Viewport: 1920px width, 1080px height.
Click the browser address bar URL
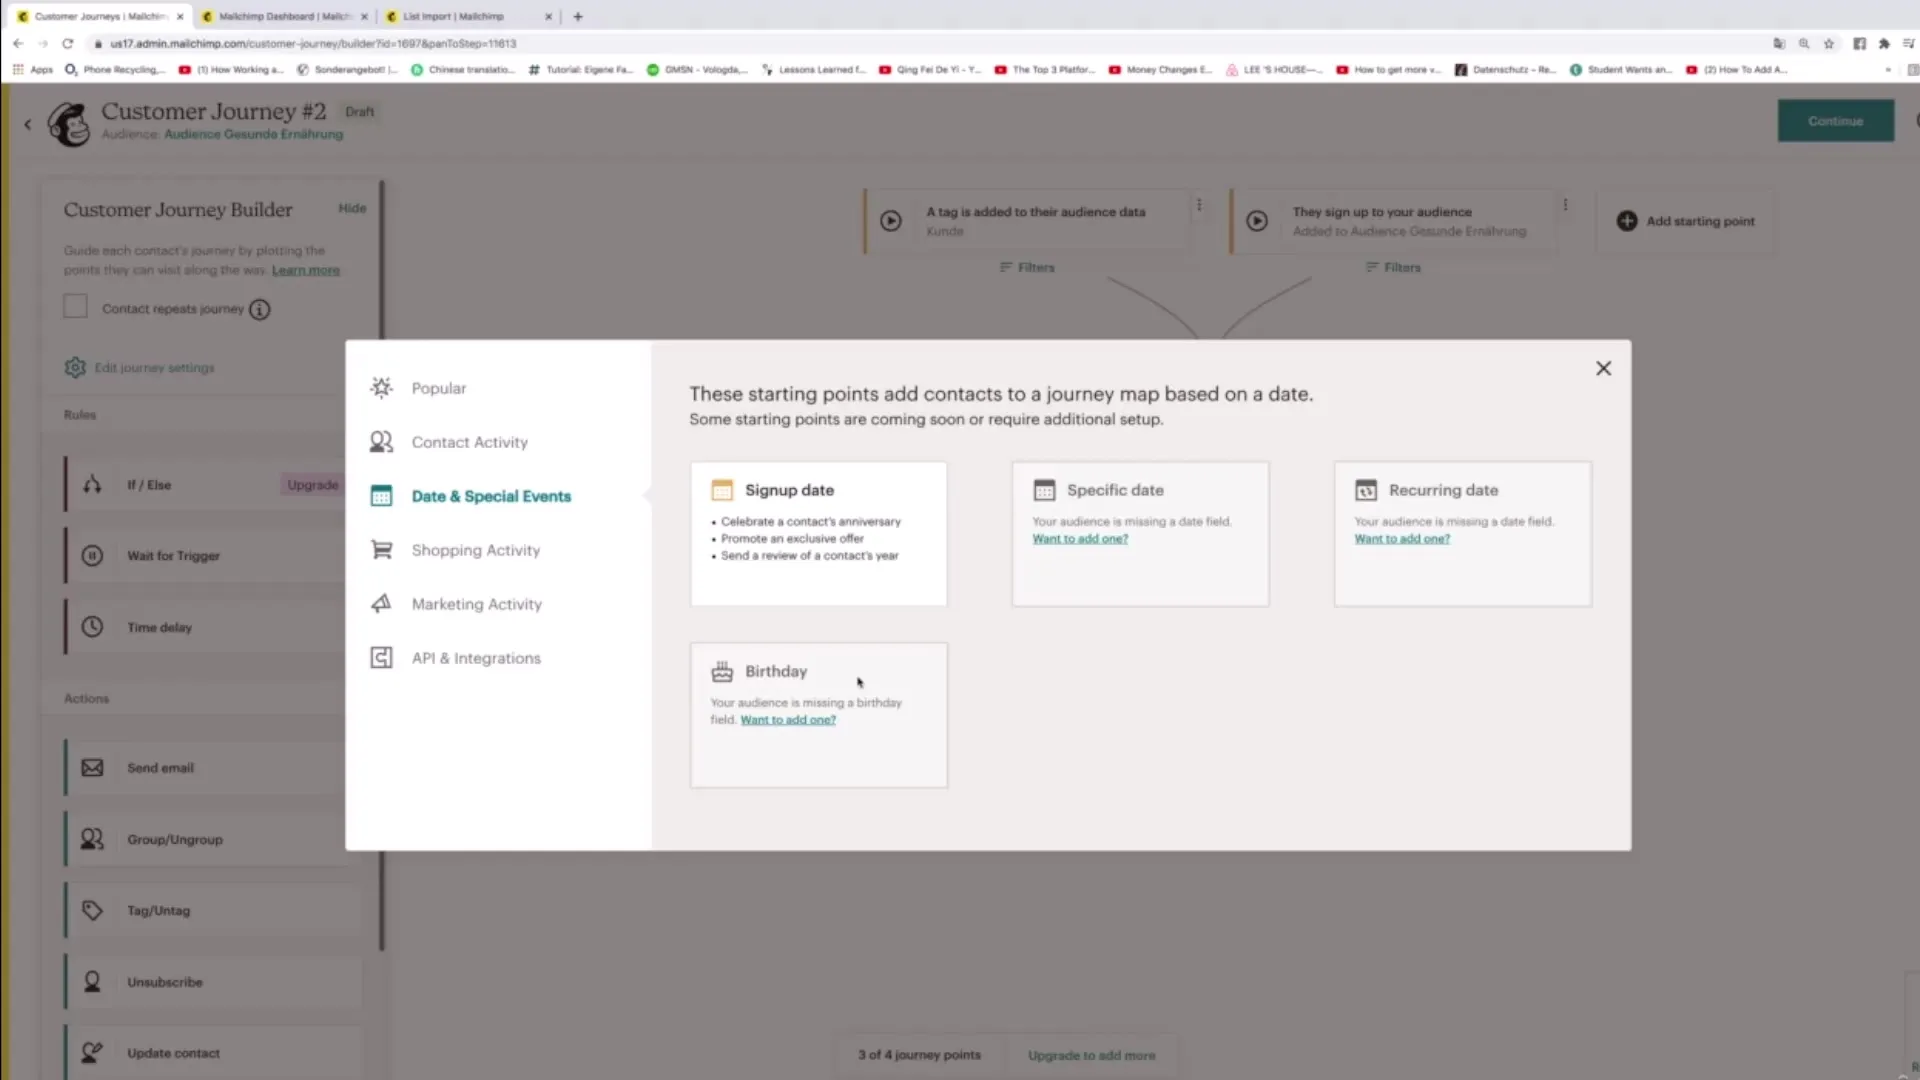(313, 44)
